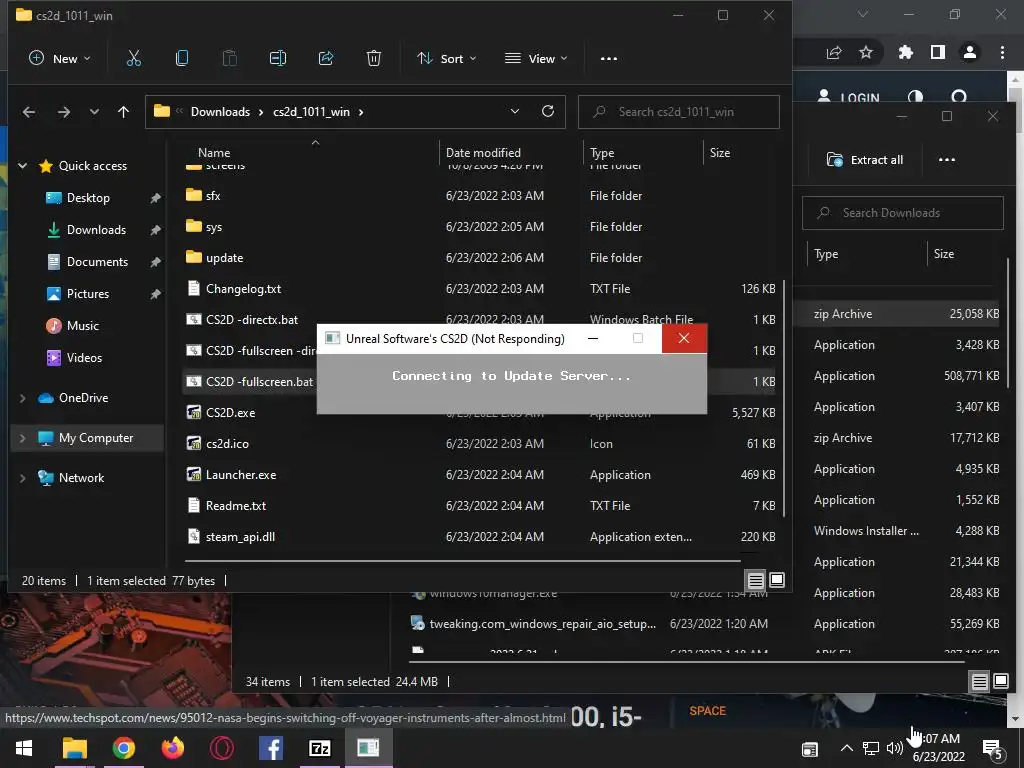This screenshot has height=768, width=1024.
Task: Launch Opera from the taskbar
Action: pos(221,748)
